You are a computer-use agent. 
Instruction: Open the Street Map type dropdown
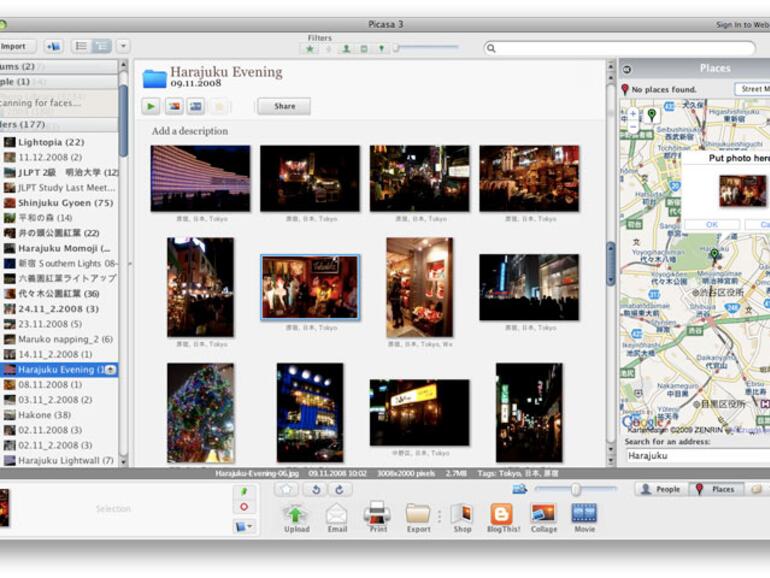click(x=752, y=89)
